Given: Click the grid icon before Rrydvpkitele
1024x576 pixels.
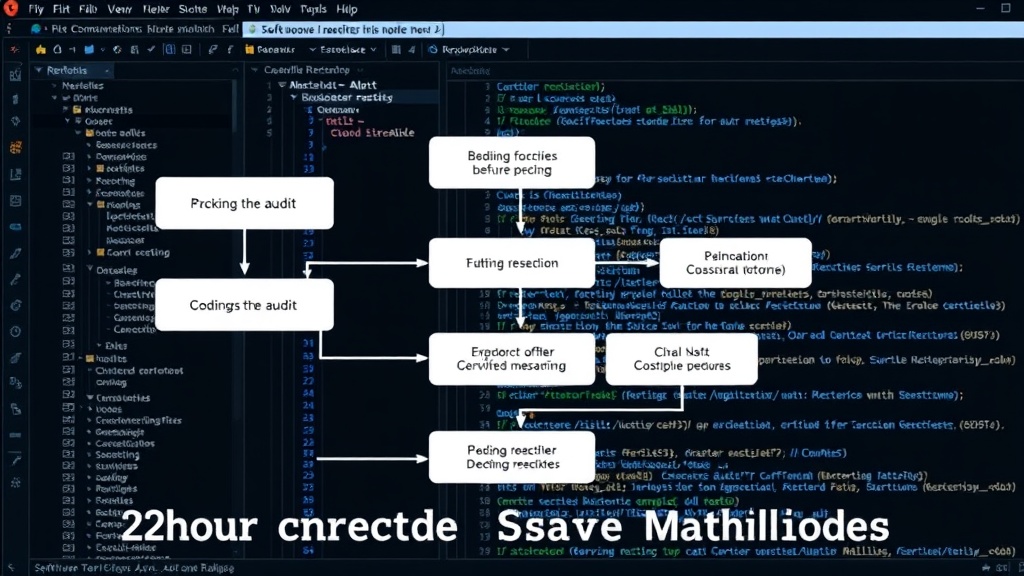Looking at the screenshot, I should click(396, 50).
